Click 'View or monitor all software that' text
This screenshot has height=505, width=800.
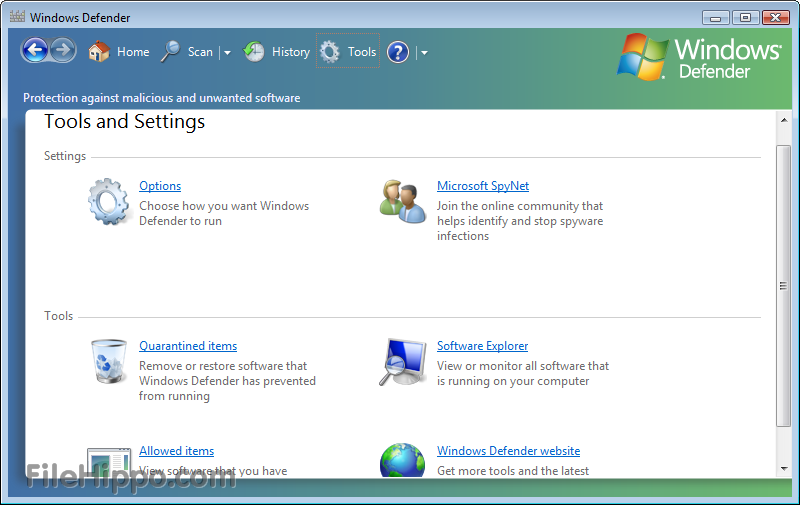pyautogui.click(x=523, y=366)
